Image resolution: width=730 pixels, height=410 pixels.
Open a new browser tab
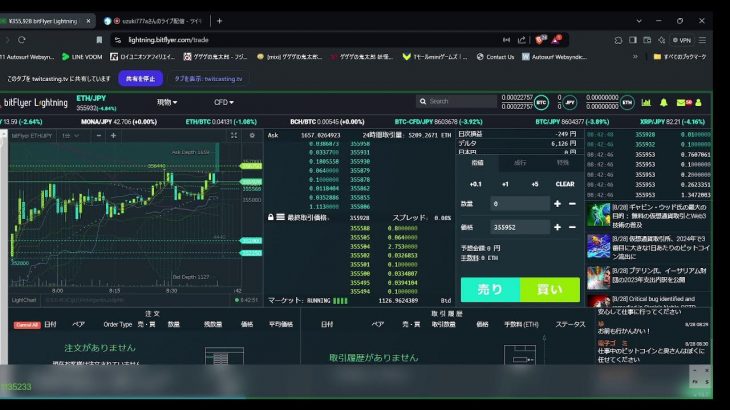point(219,21)
